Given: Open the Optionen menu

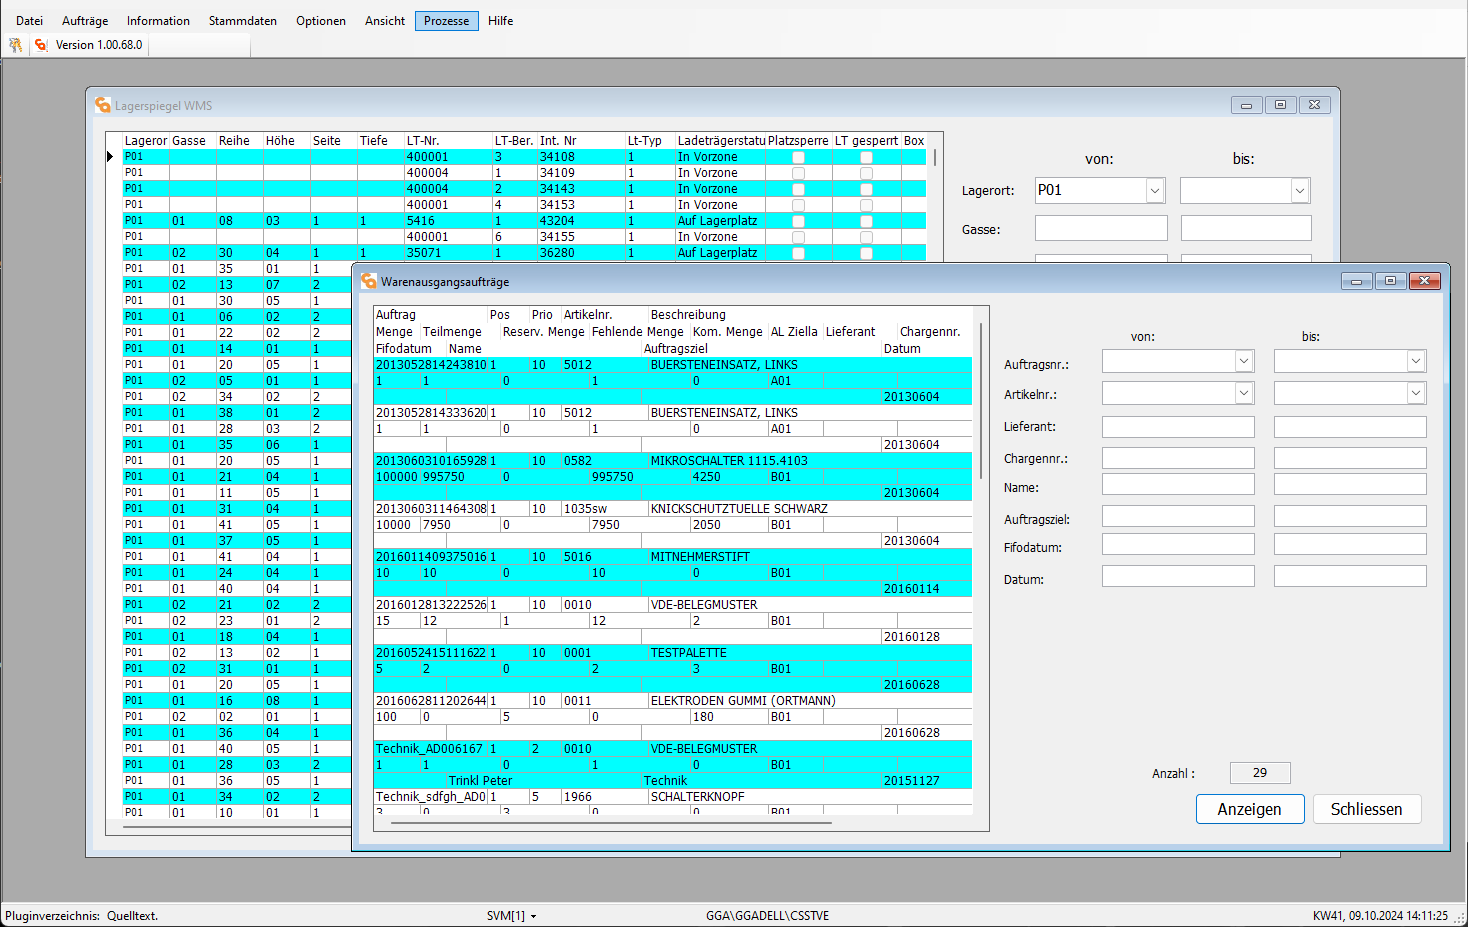Looking at the screenshot, I should click(321, 21).
